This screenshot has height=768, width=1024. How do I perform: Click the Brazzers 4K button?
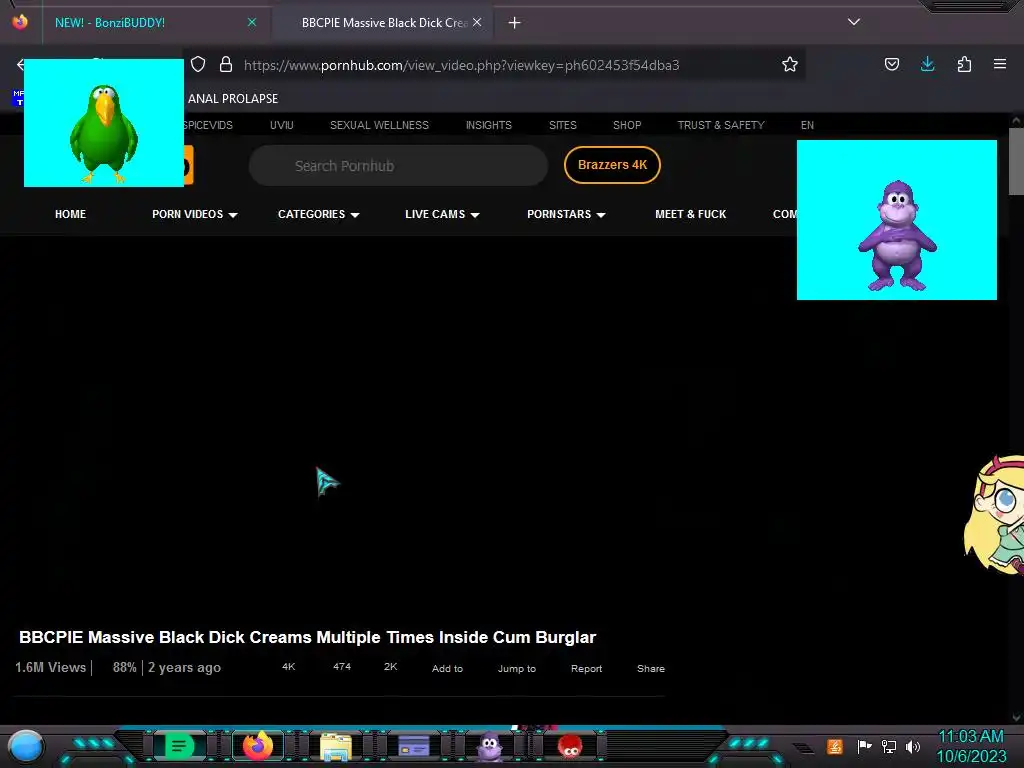[x=613, y=165]
